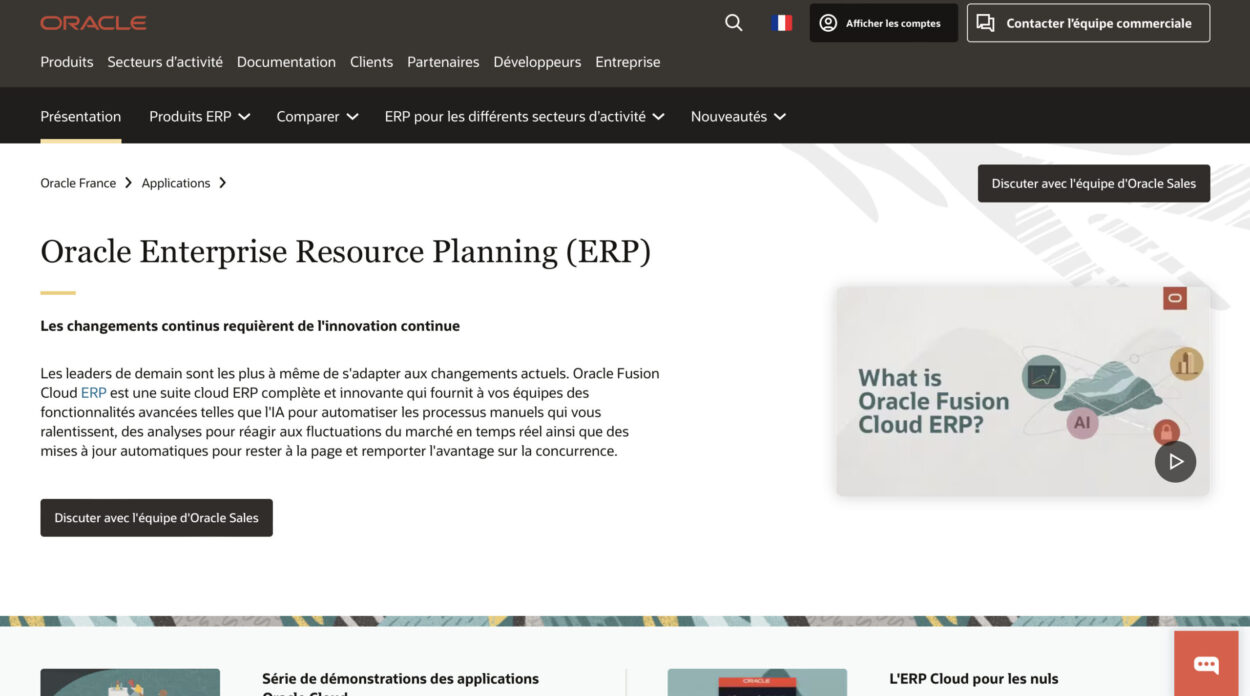Switch to the Présentation tab

pos(80,116)
